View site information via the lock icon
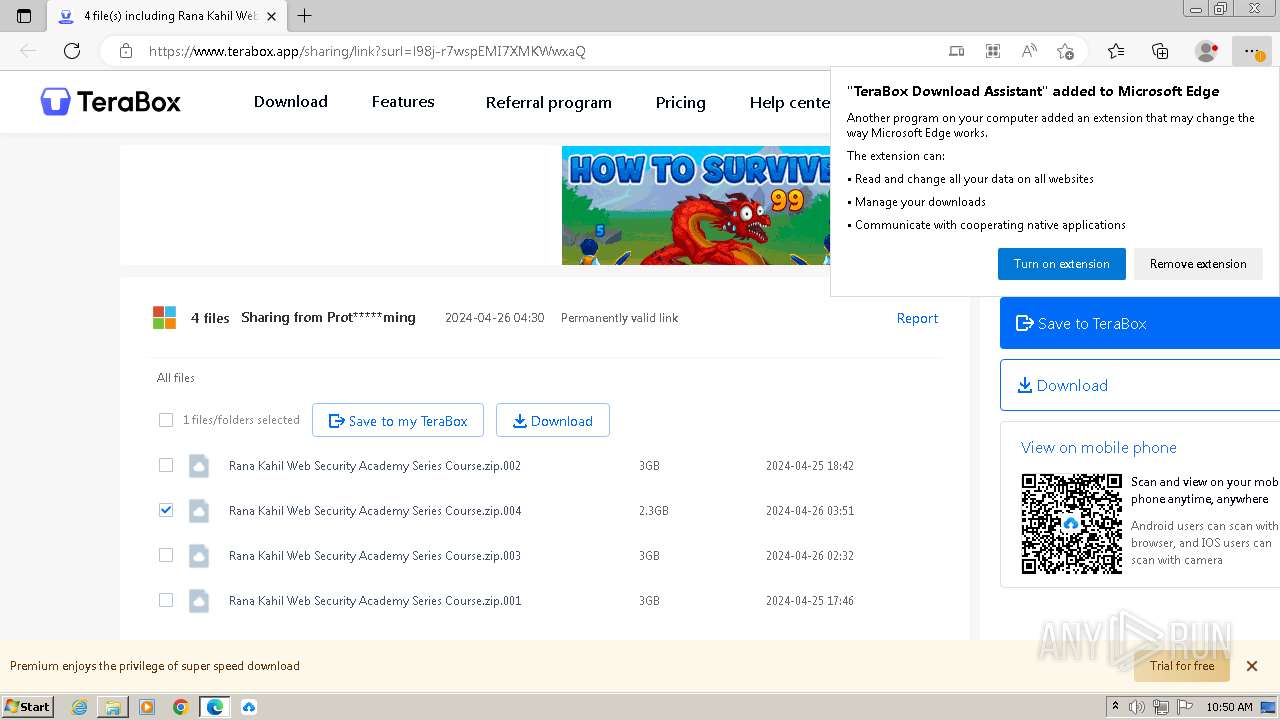1280x720 pixels. [x=126, y=51]
